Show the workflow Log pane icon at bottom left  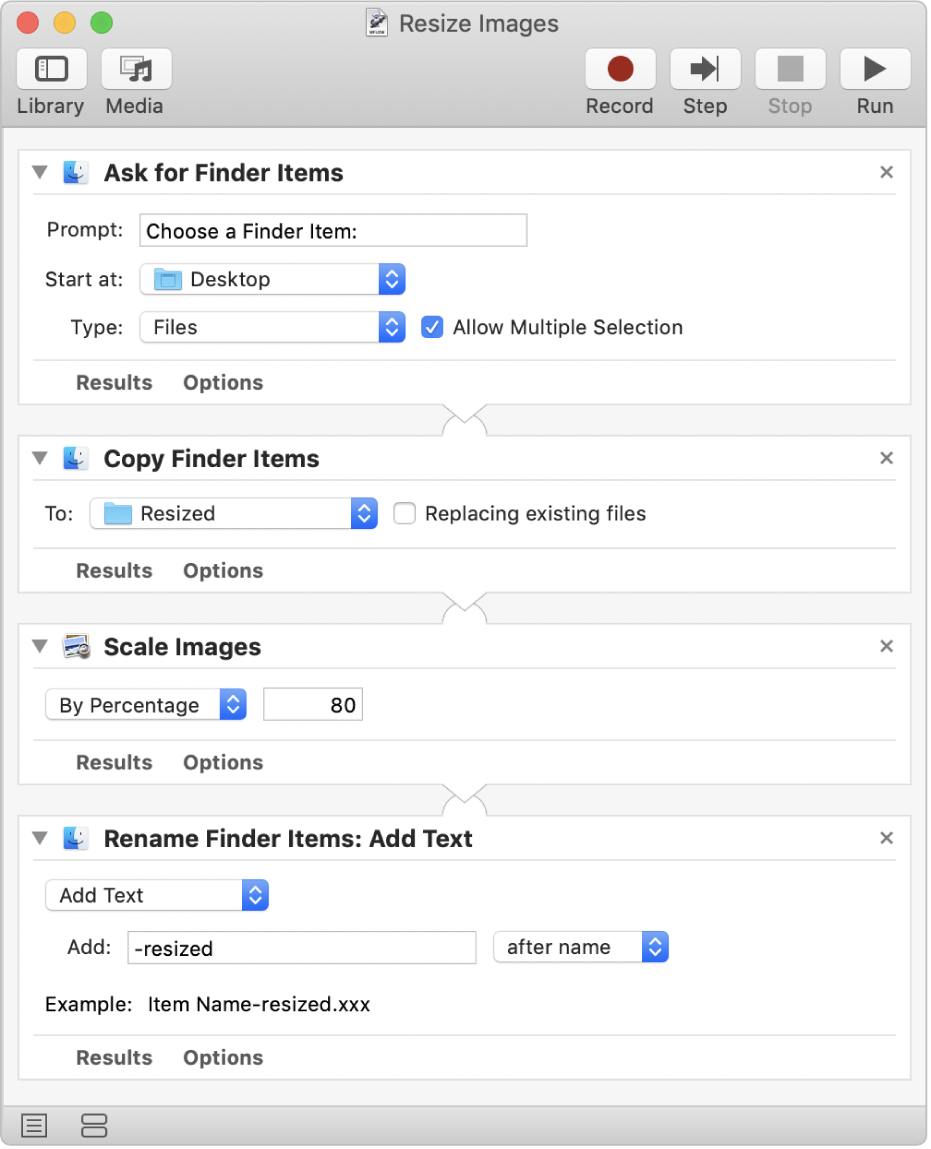[33, 1125]
